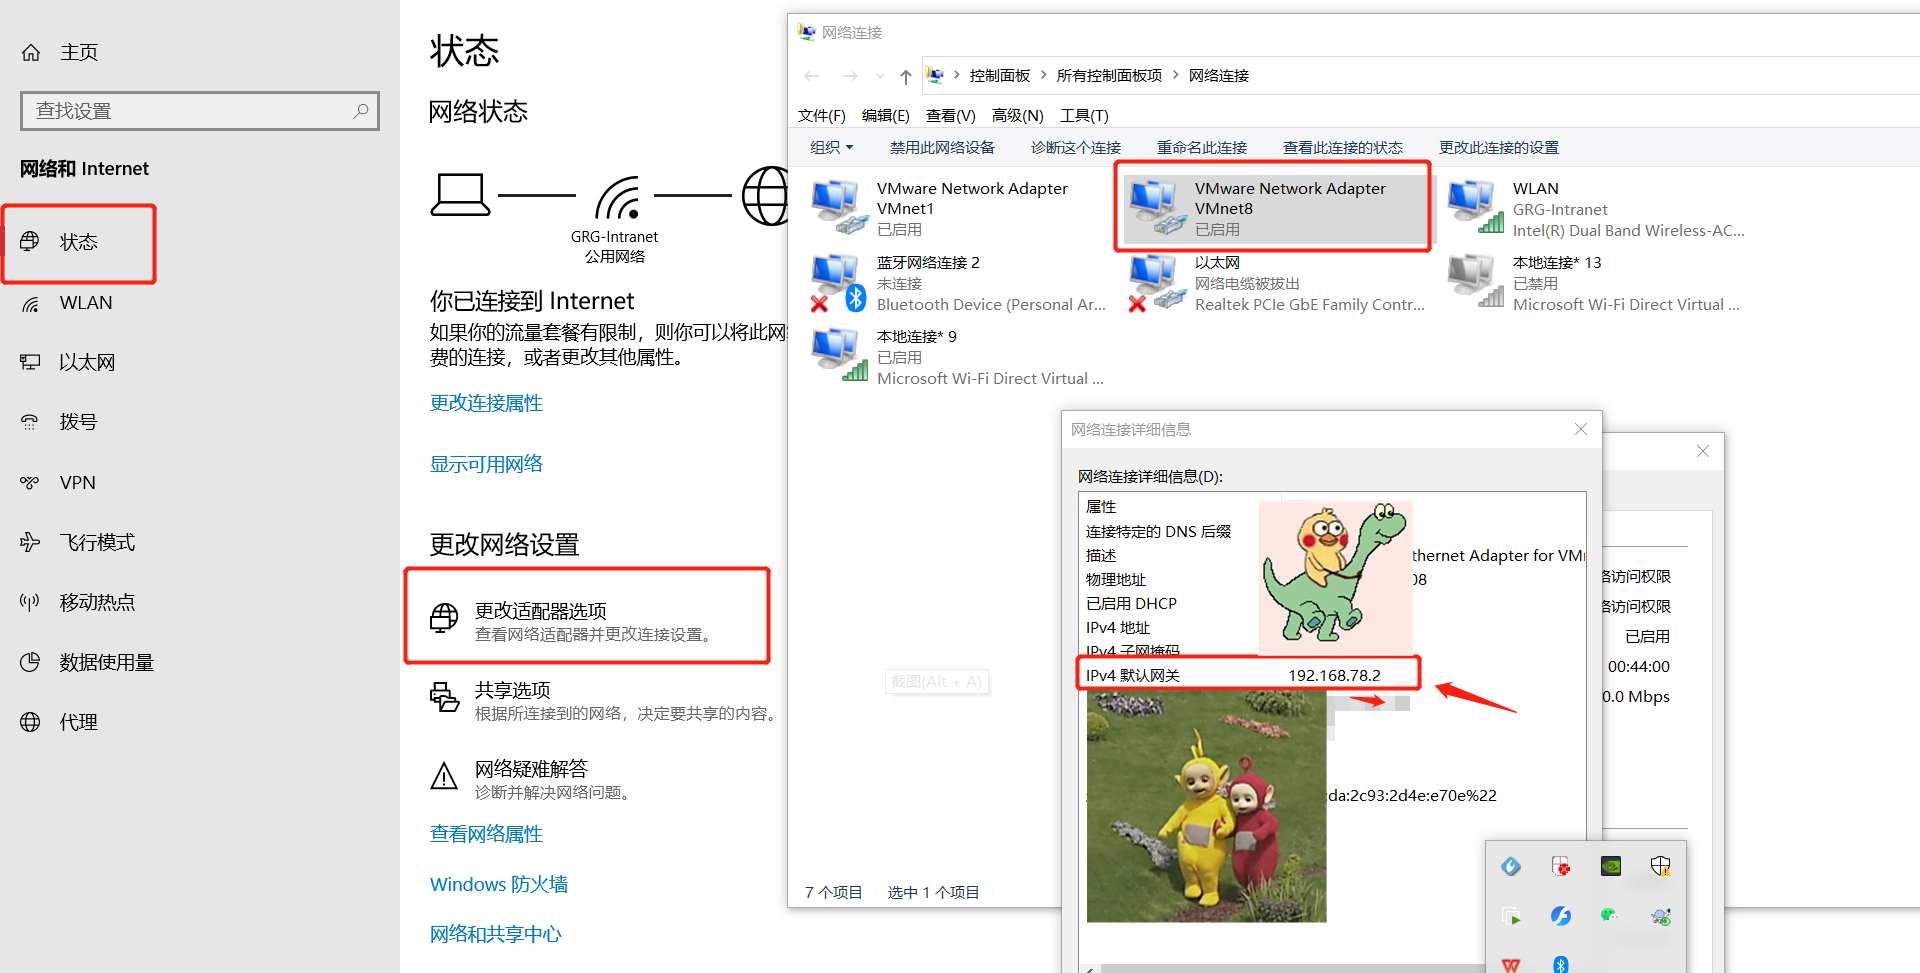1920x973 pixels.
Task: Open 编辑(E) menu in 网络连接 window
Action: [886, 116]
